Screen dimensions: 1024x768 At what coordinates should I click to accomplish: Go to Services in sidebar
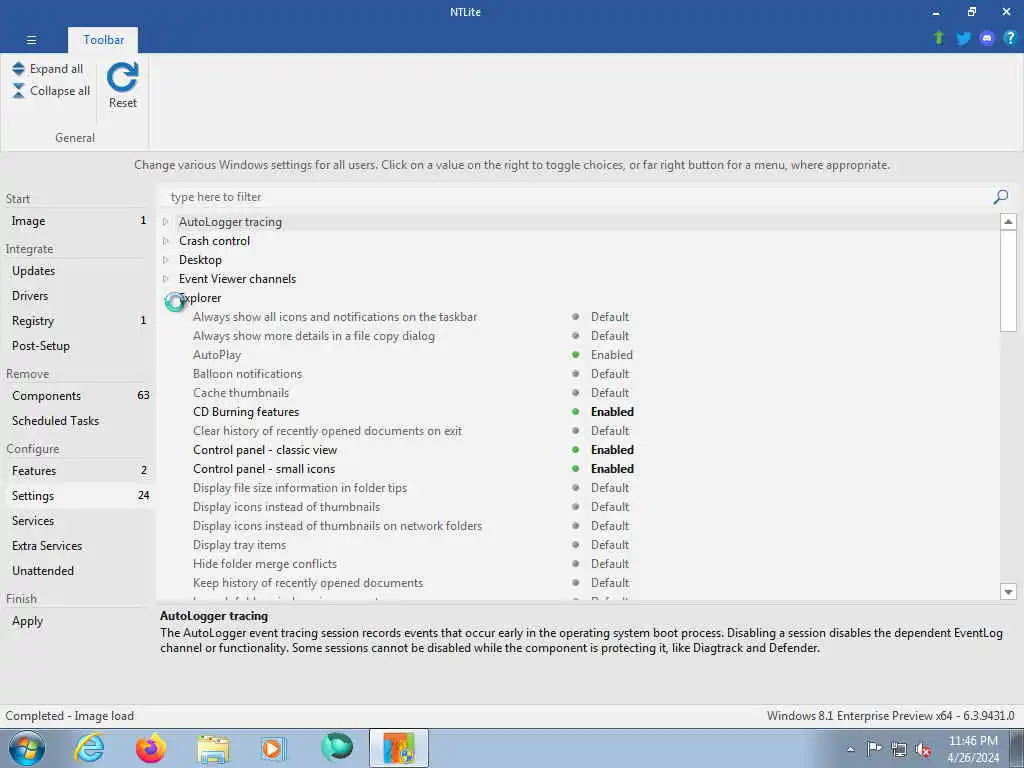[x=78, y=520]
